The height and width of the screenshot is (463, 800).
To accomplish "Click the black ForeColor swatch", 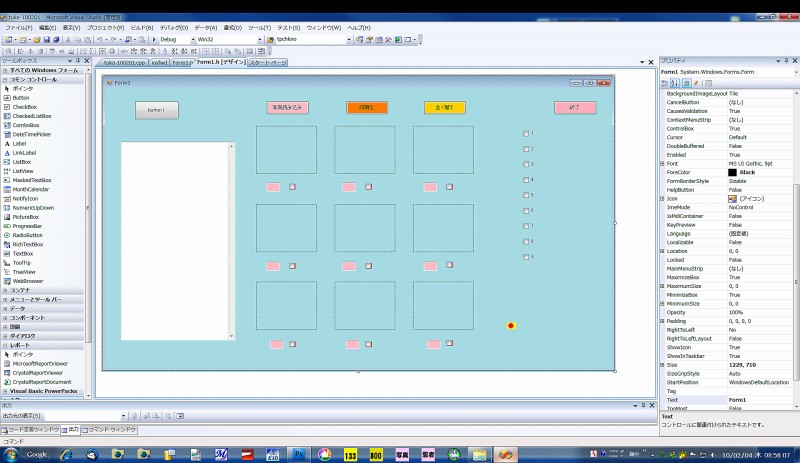I will [x=732, y=172].
